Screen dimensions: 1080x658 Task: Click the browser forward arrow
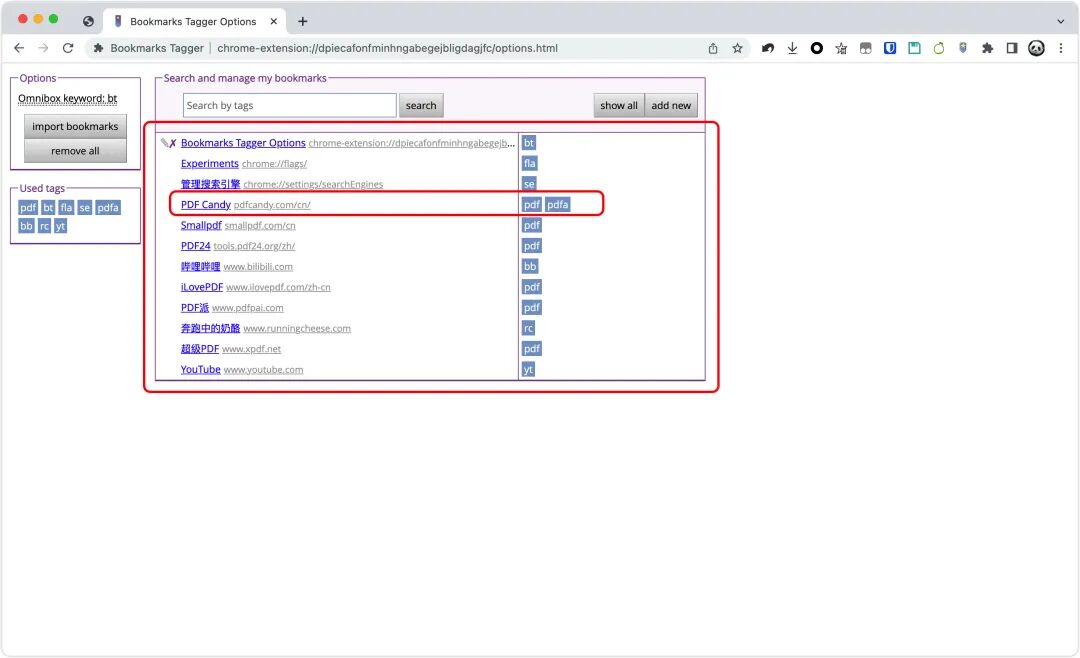click(43, 48)
